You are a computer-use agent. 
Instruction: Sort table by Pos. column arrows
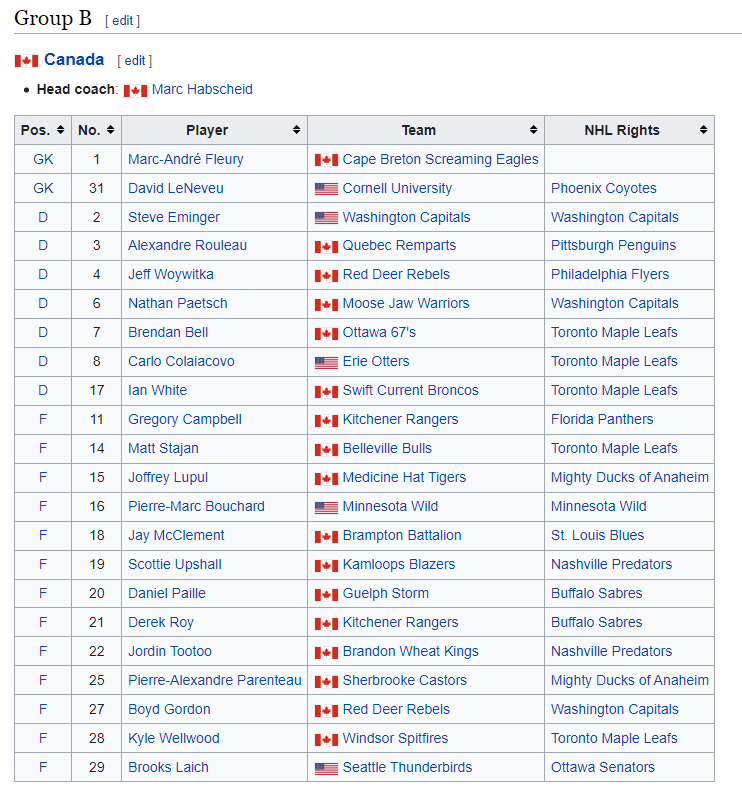coord(61,130)
